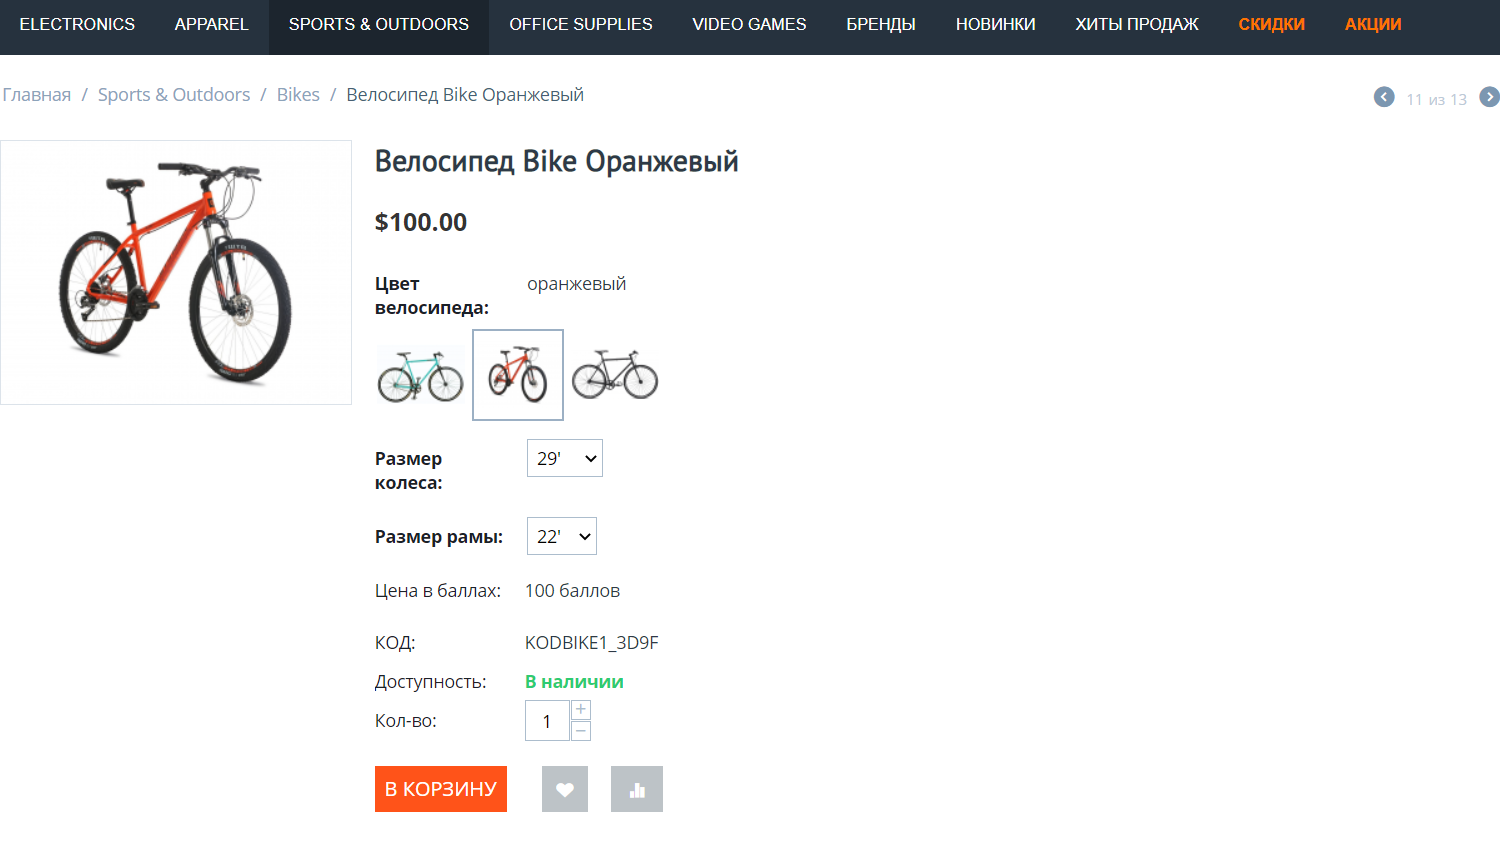
Task: Select the orange bike color variant
Action: 518,375
